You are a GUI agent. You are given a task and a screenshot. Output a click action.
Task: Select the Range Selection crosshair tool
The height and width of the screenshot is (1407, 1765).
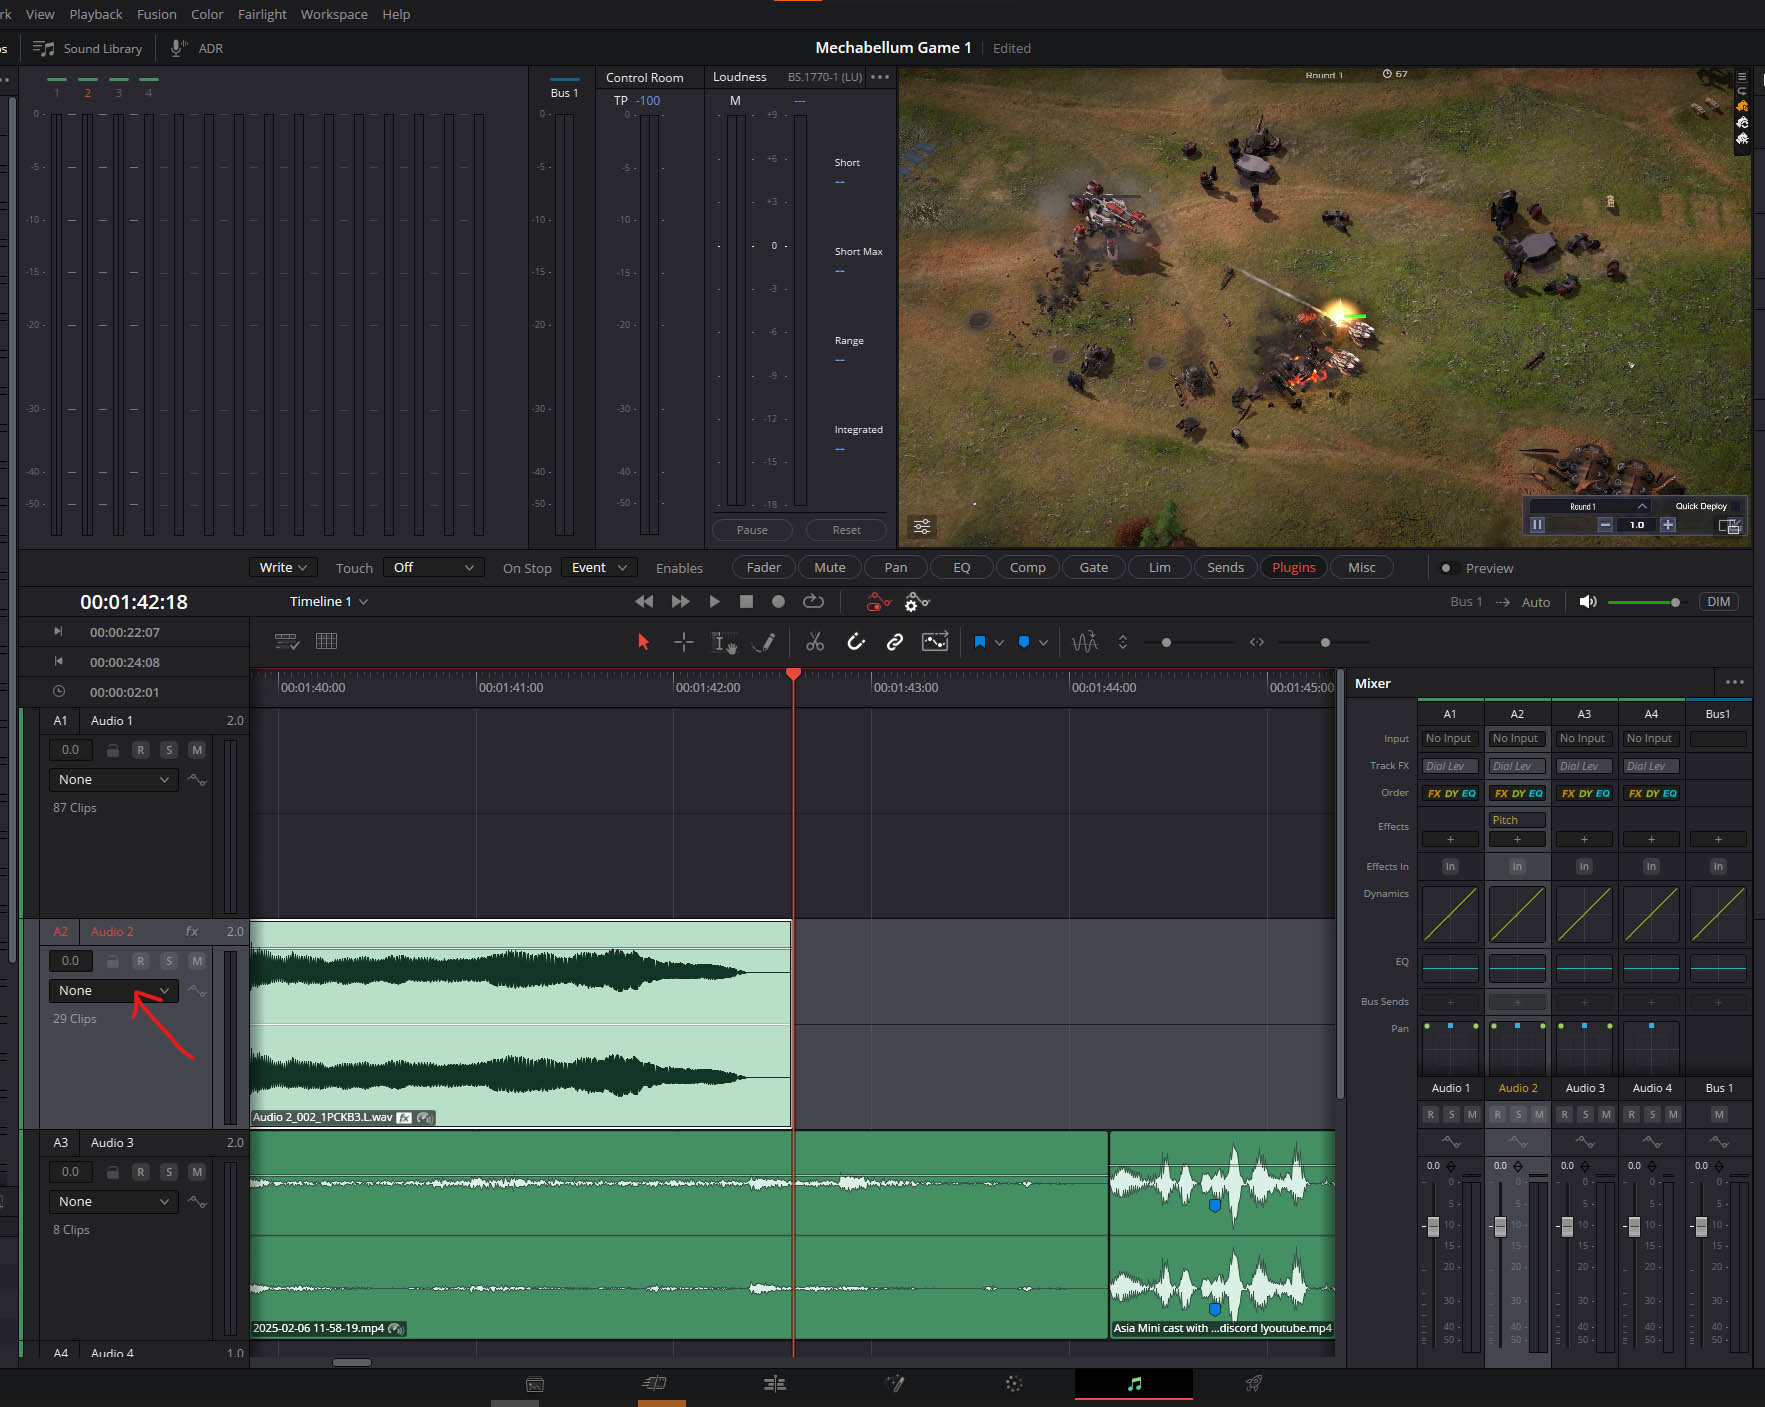click(683, 642)
